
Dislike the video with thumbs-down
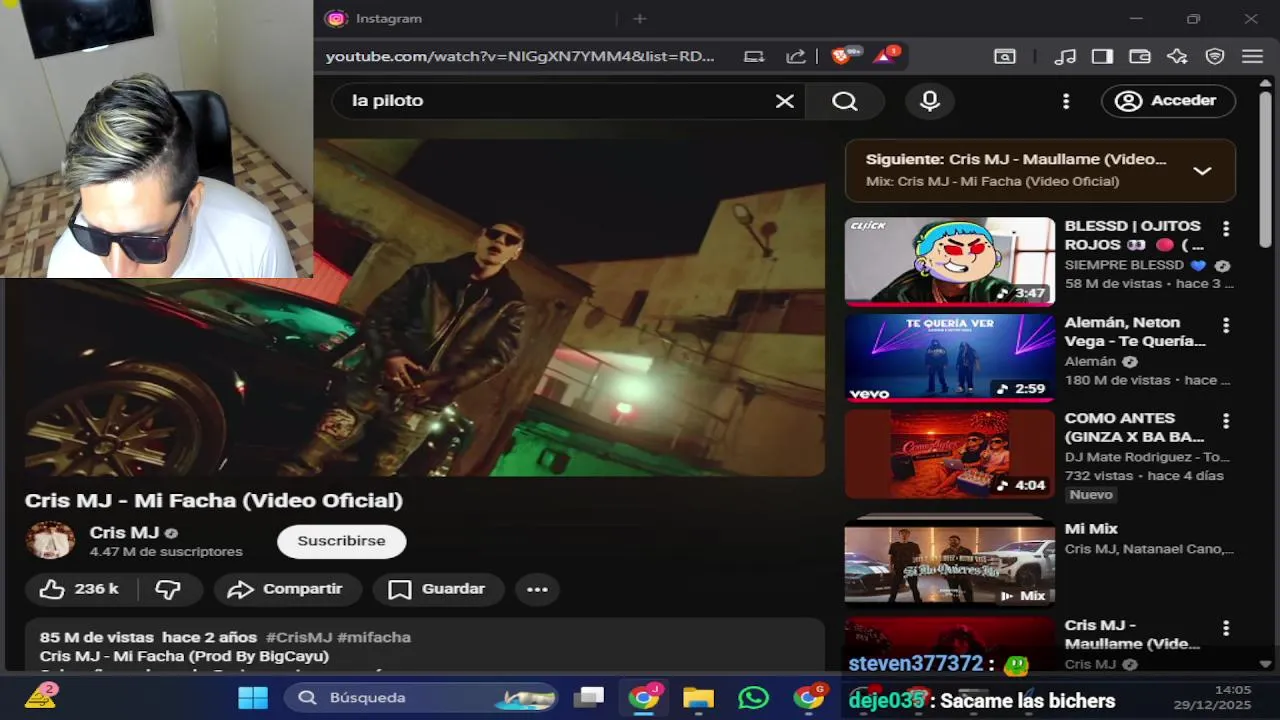(168, 589)
